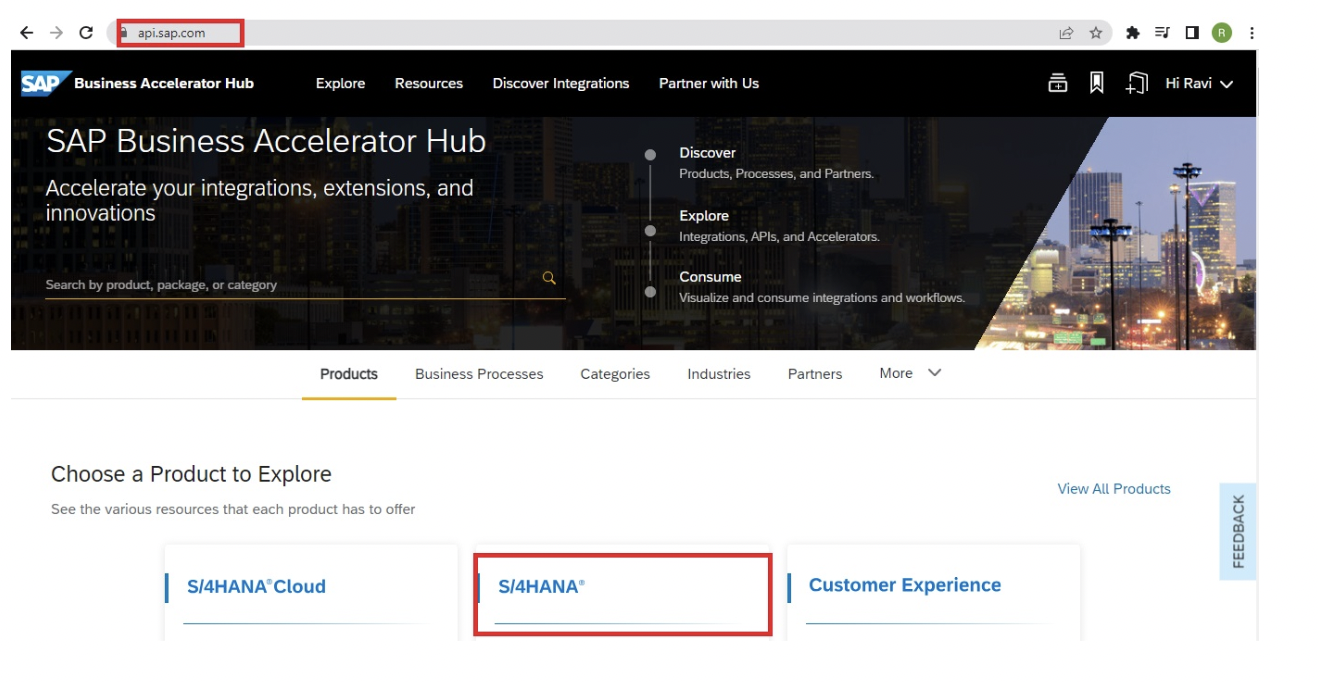Viewport: 1318px width, 682px height.
Task: Open the reading list/media control icon
Action: [1162, 33]
